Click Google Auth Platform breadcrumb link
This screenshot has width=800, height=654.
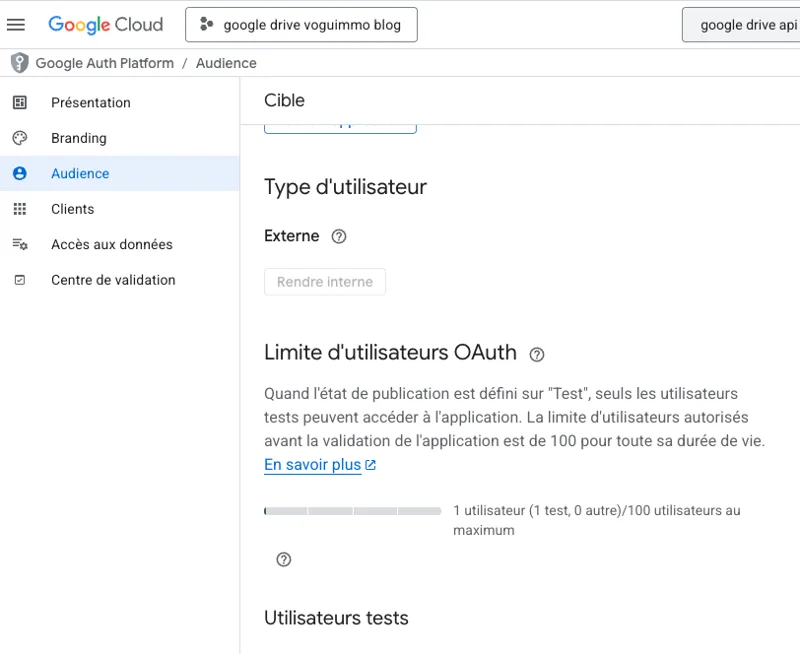(x=105, y=63)
